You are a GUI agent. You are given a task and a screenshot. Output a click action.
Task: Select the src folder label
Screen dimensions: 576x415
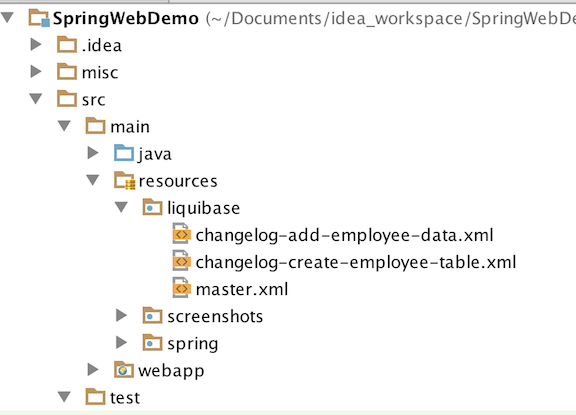pos(94,100)
